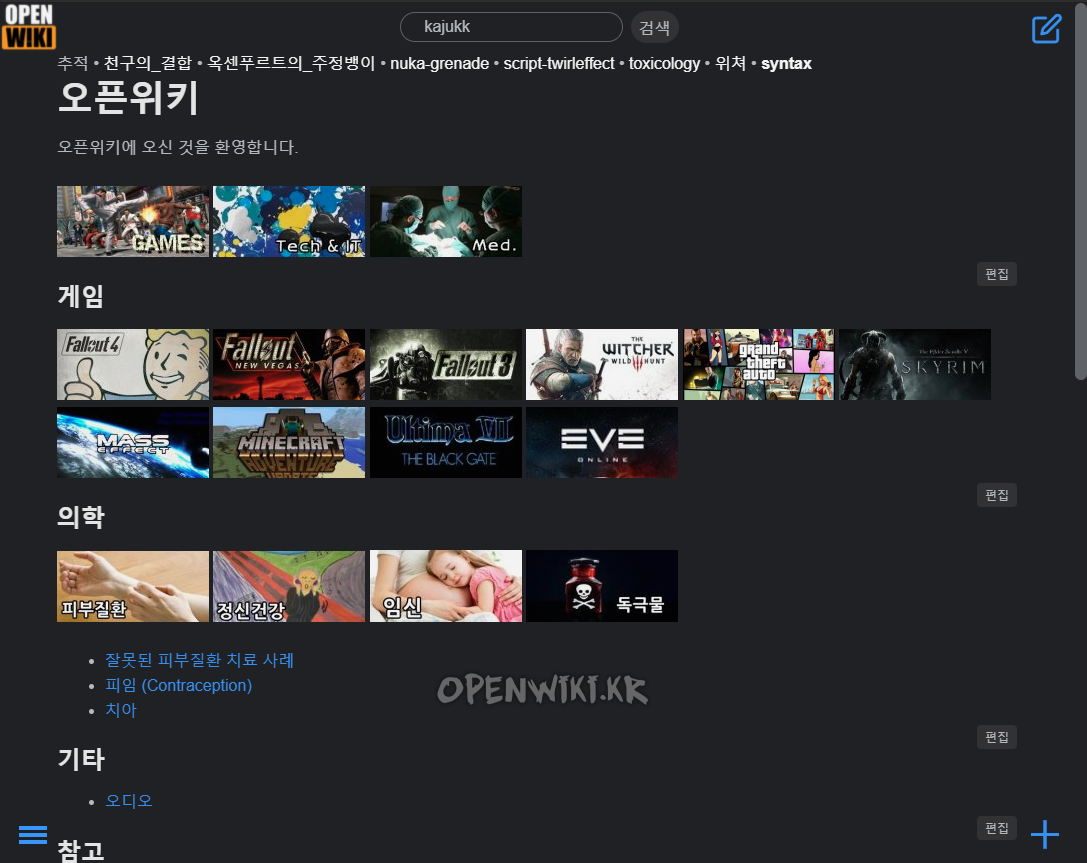Open the 천구의_결합 breadcrumb link
Image resolution: width=1087 pixels, height=863 pixels.
pyautogui.click(x=148, y=63)
